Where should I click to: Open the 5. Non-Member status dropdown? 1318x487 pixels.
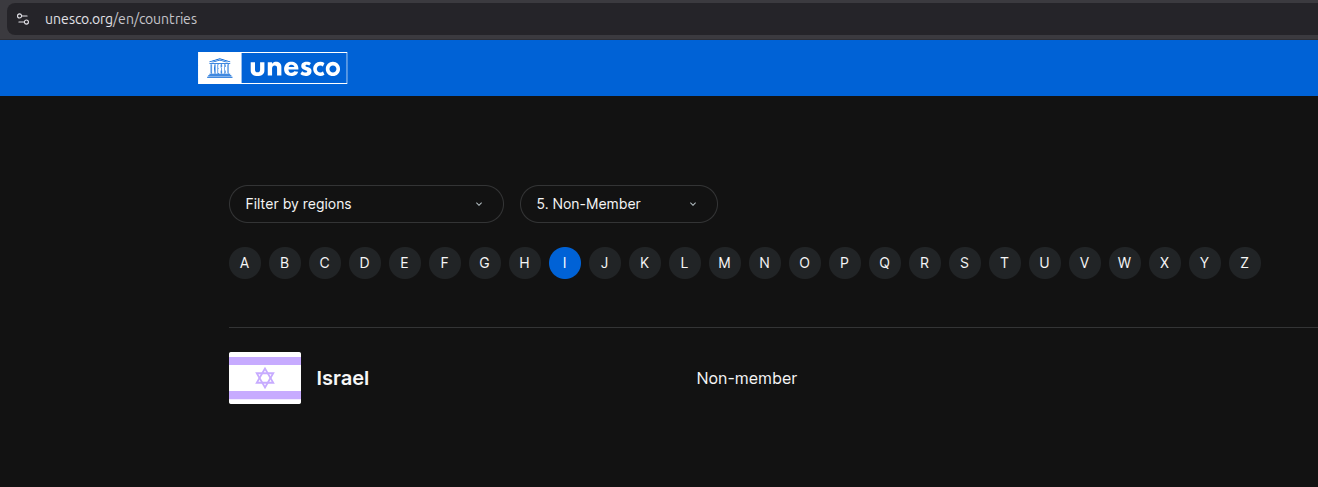[618, 204]
